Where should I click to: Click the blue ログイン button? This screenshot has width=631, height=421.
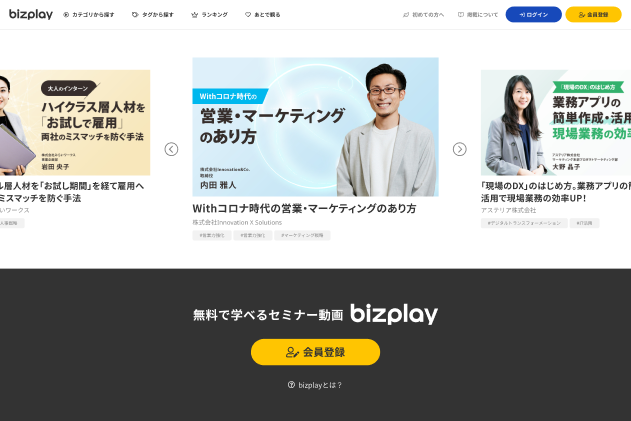pos(534,14)
